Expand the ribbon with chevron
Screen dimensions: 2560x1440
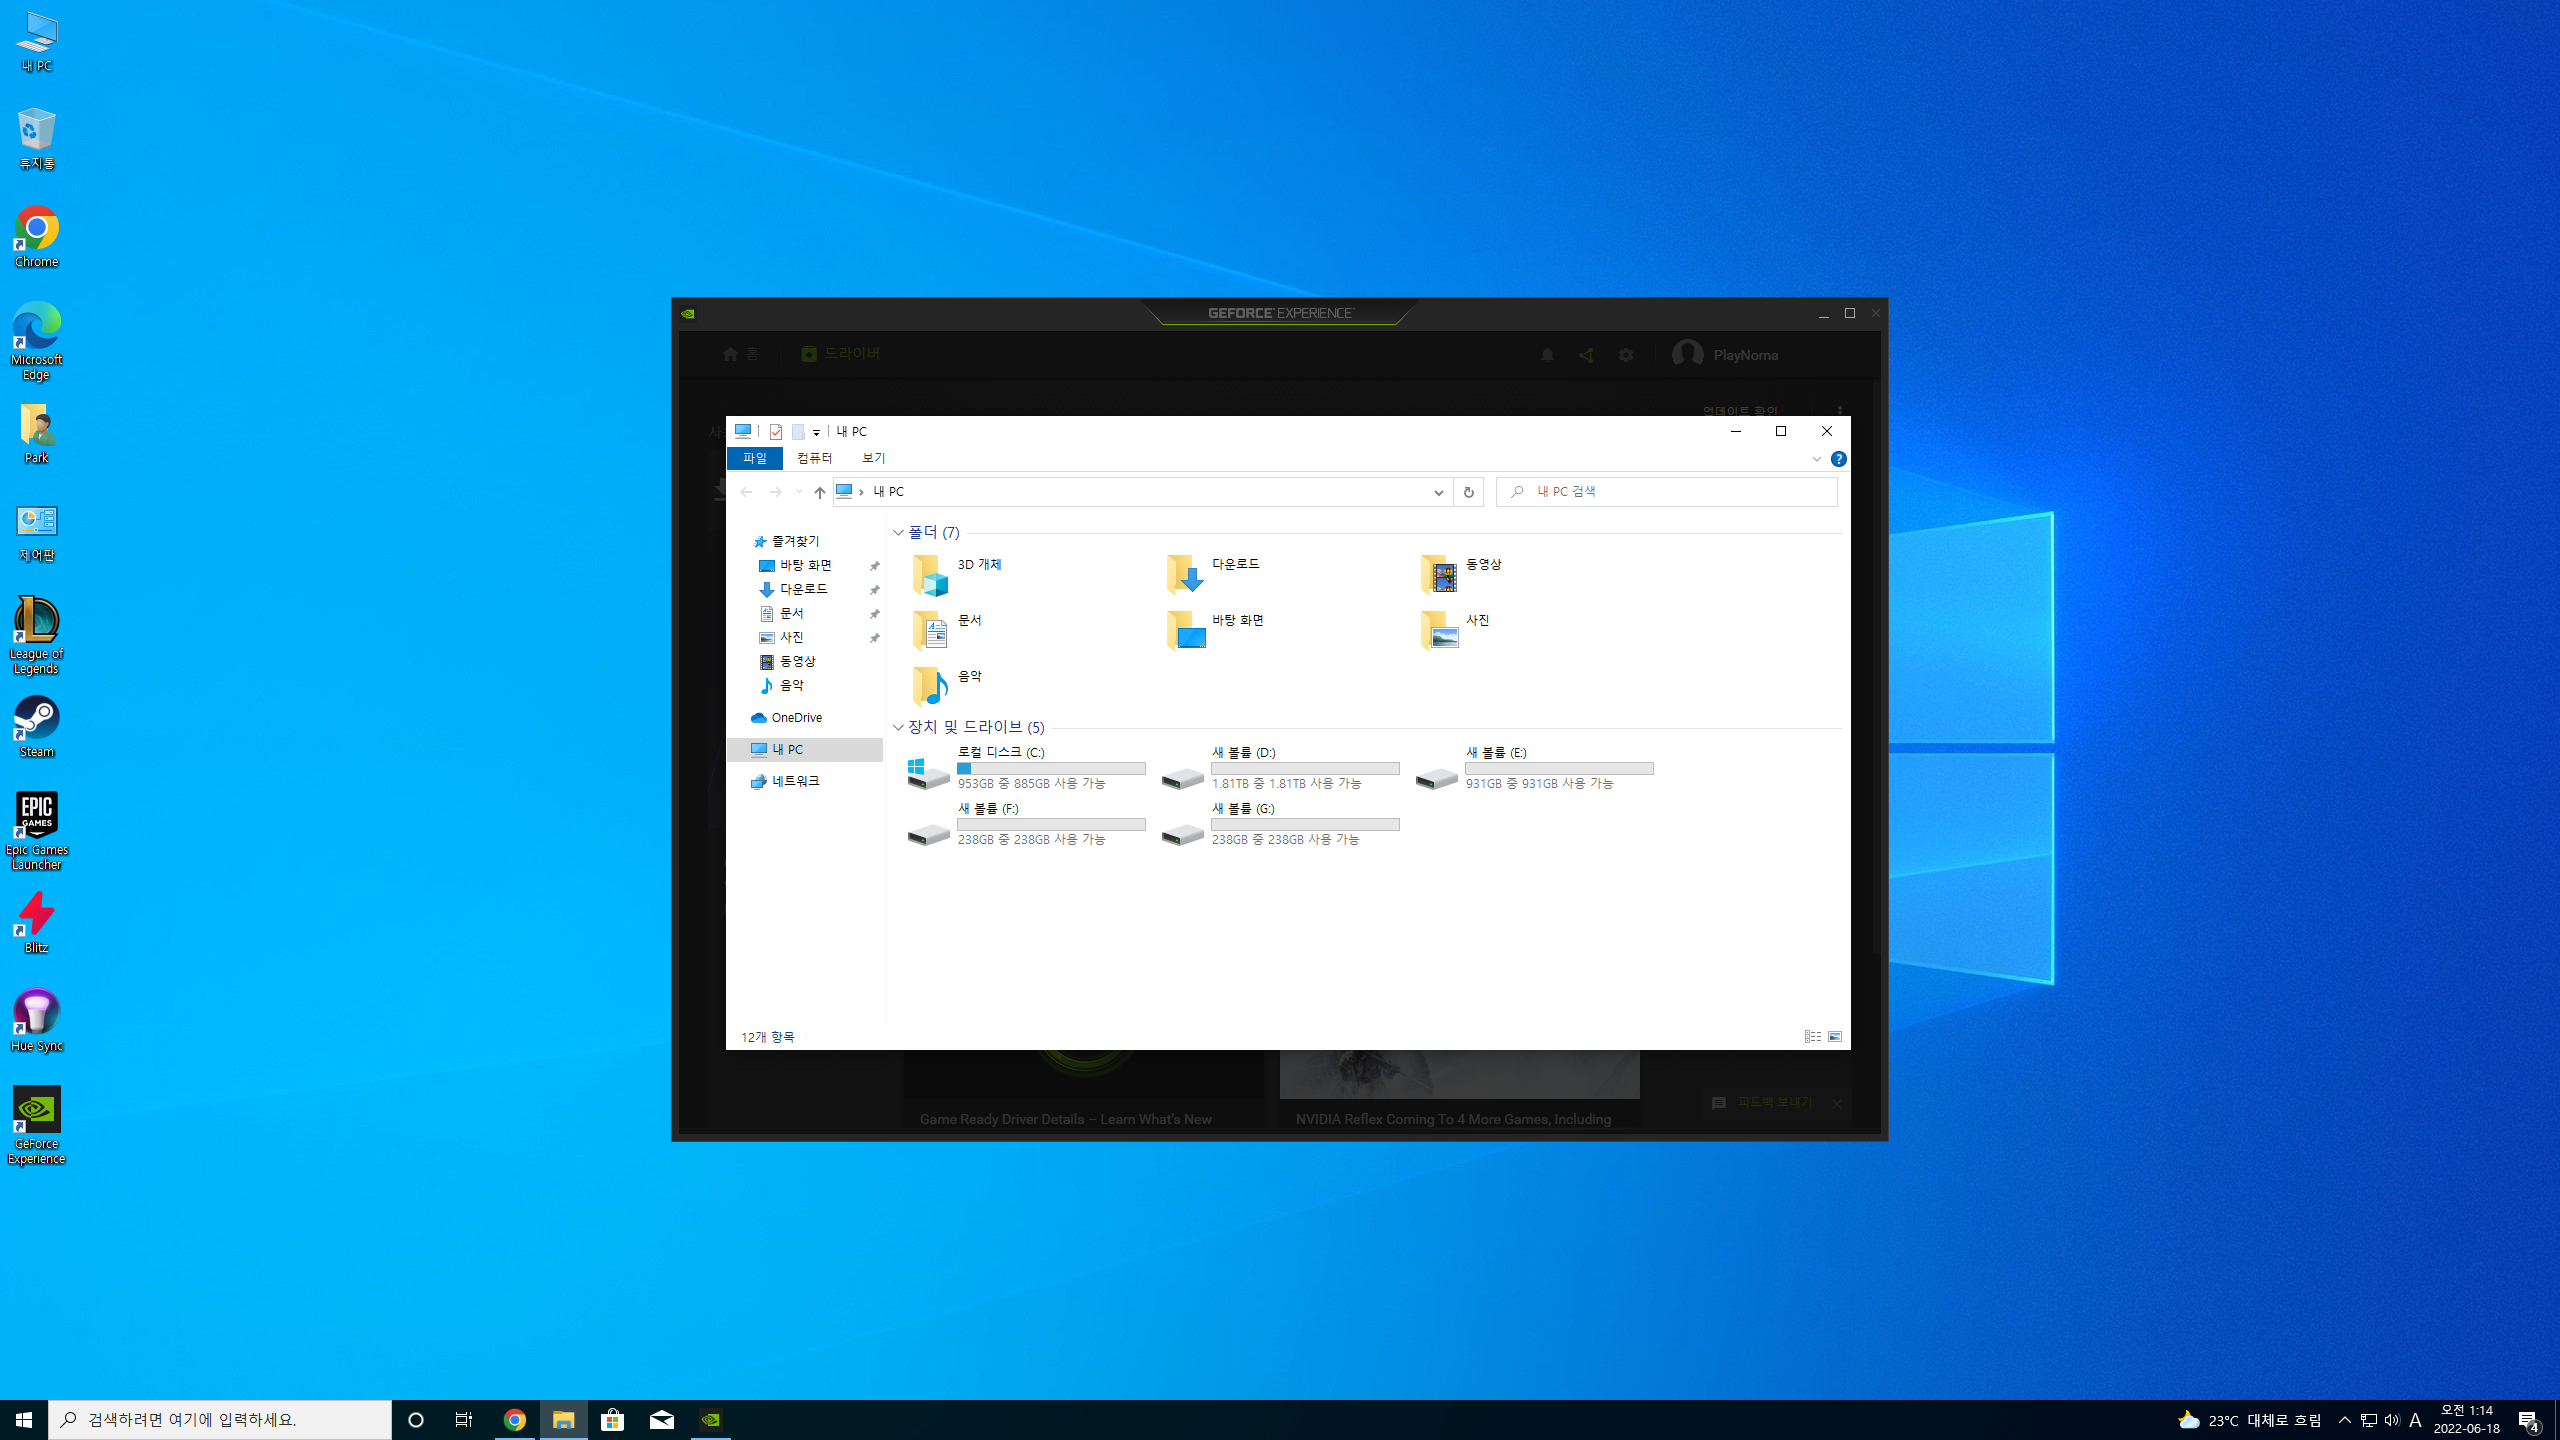pyautogui.click(x=1817, y=459)
